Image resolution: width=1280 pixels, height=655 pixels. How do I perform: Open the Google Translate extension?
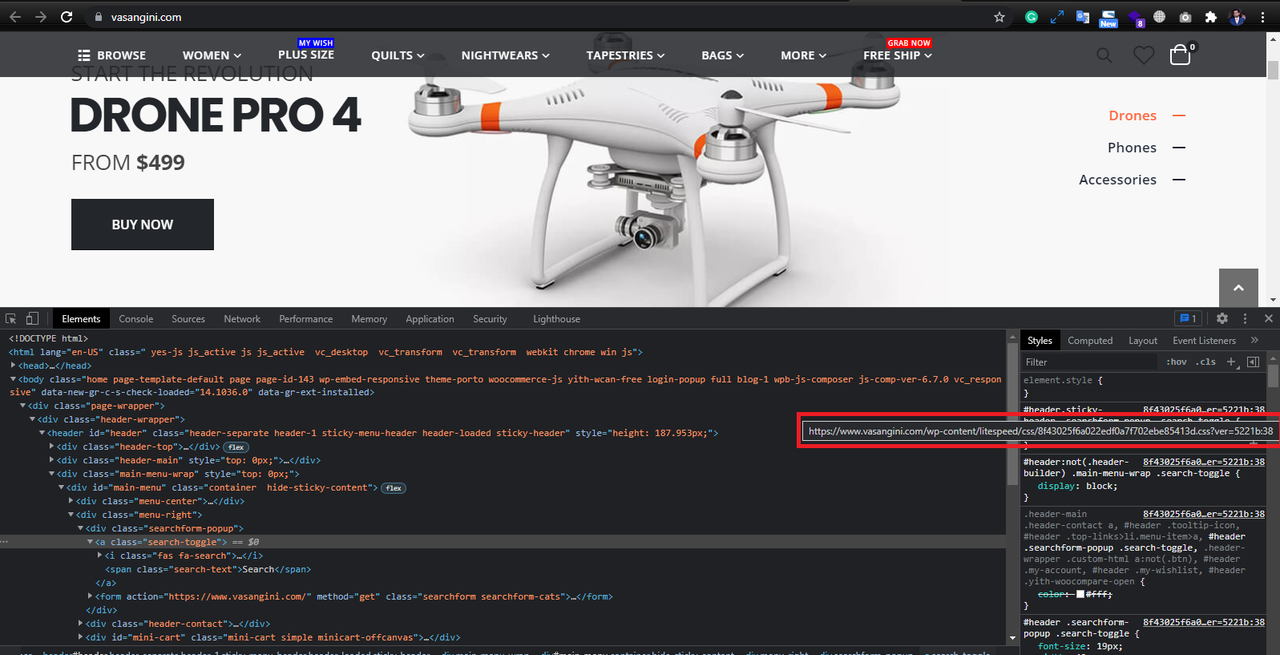[1083, 17]
